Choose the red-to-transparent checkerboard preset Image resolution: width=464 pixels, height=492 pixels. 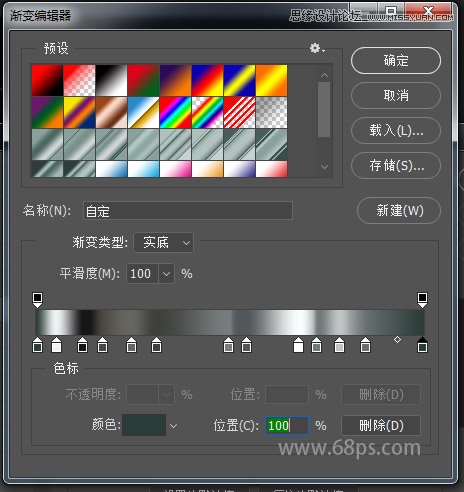click(x=79, y=80)
